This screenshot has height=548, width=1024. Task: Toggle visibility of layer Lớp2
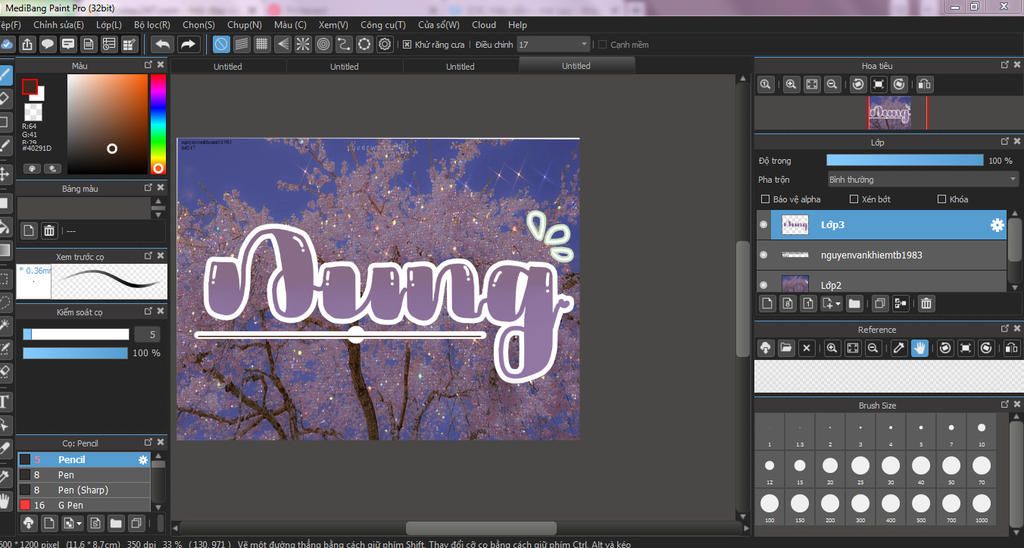pyautogui.click(x=763, y=285)
